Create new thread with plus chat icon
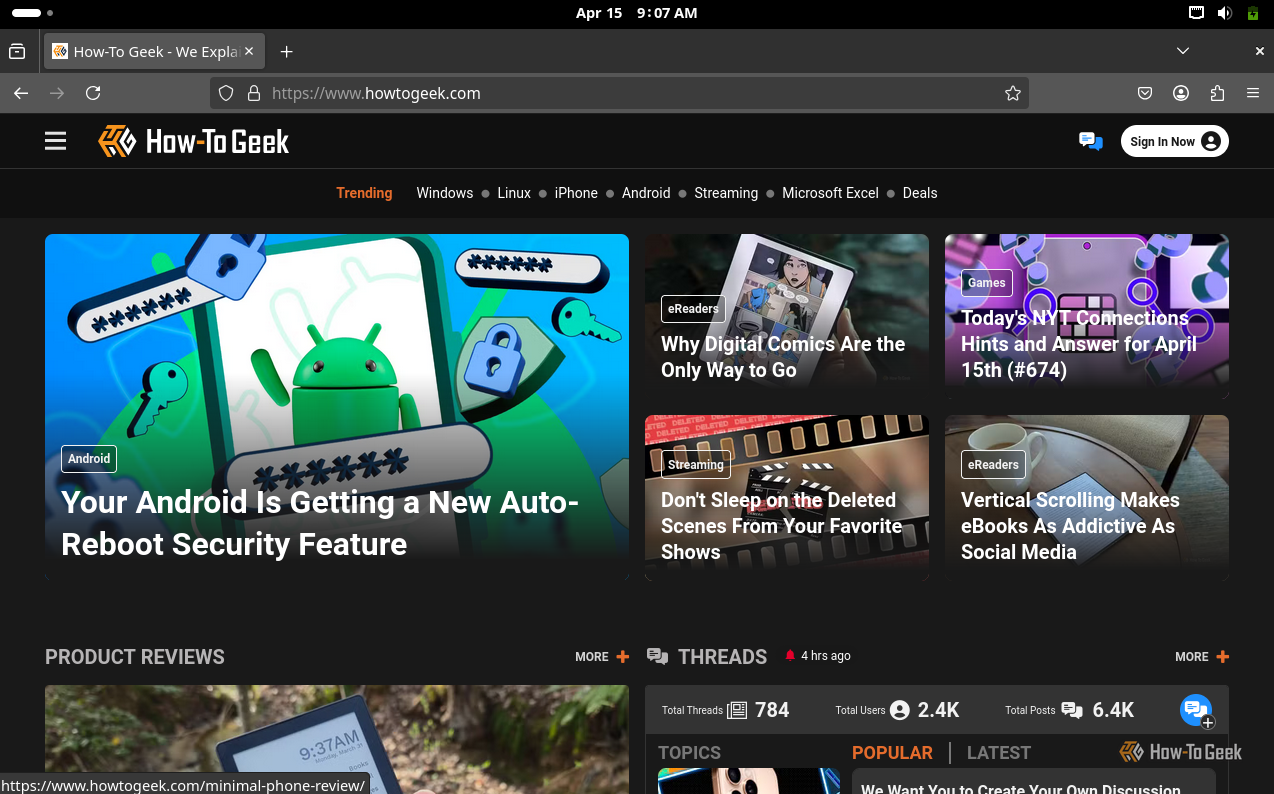Viewport: 1274px width, 794px height. tap(1196, 711)
